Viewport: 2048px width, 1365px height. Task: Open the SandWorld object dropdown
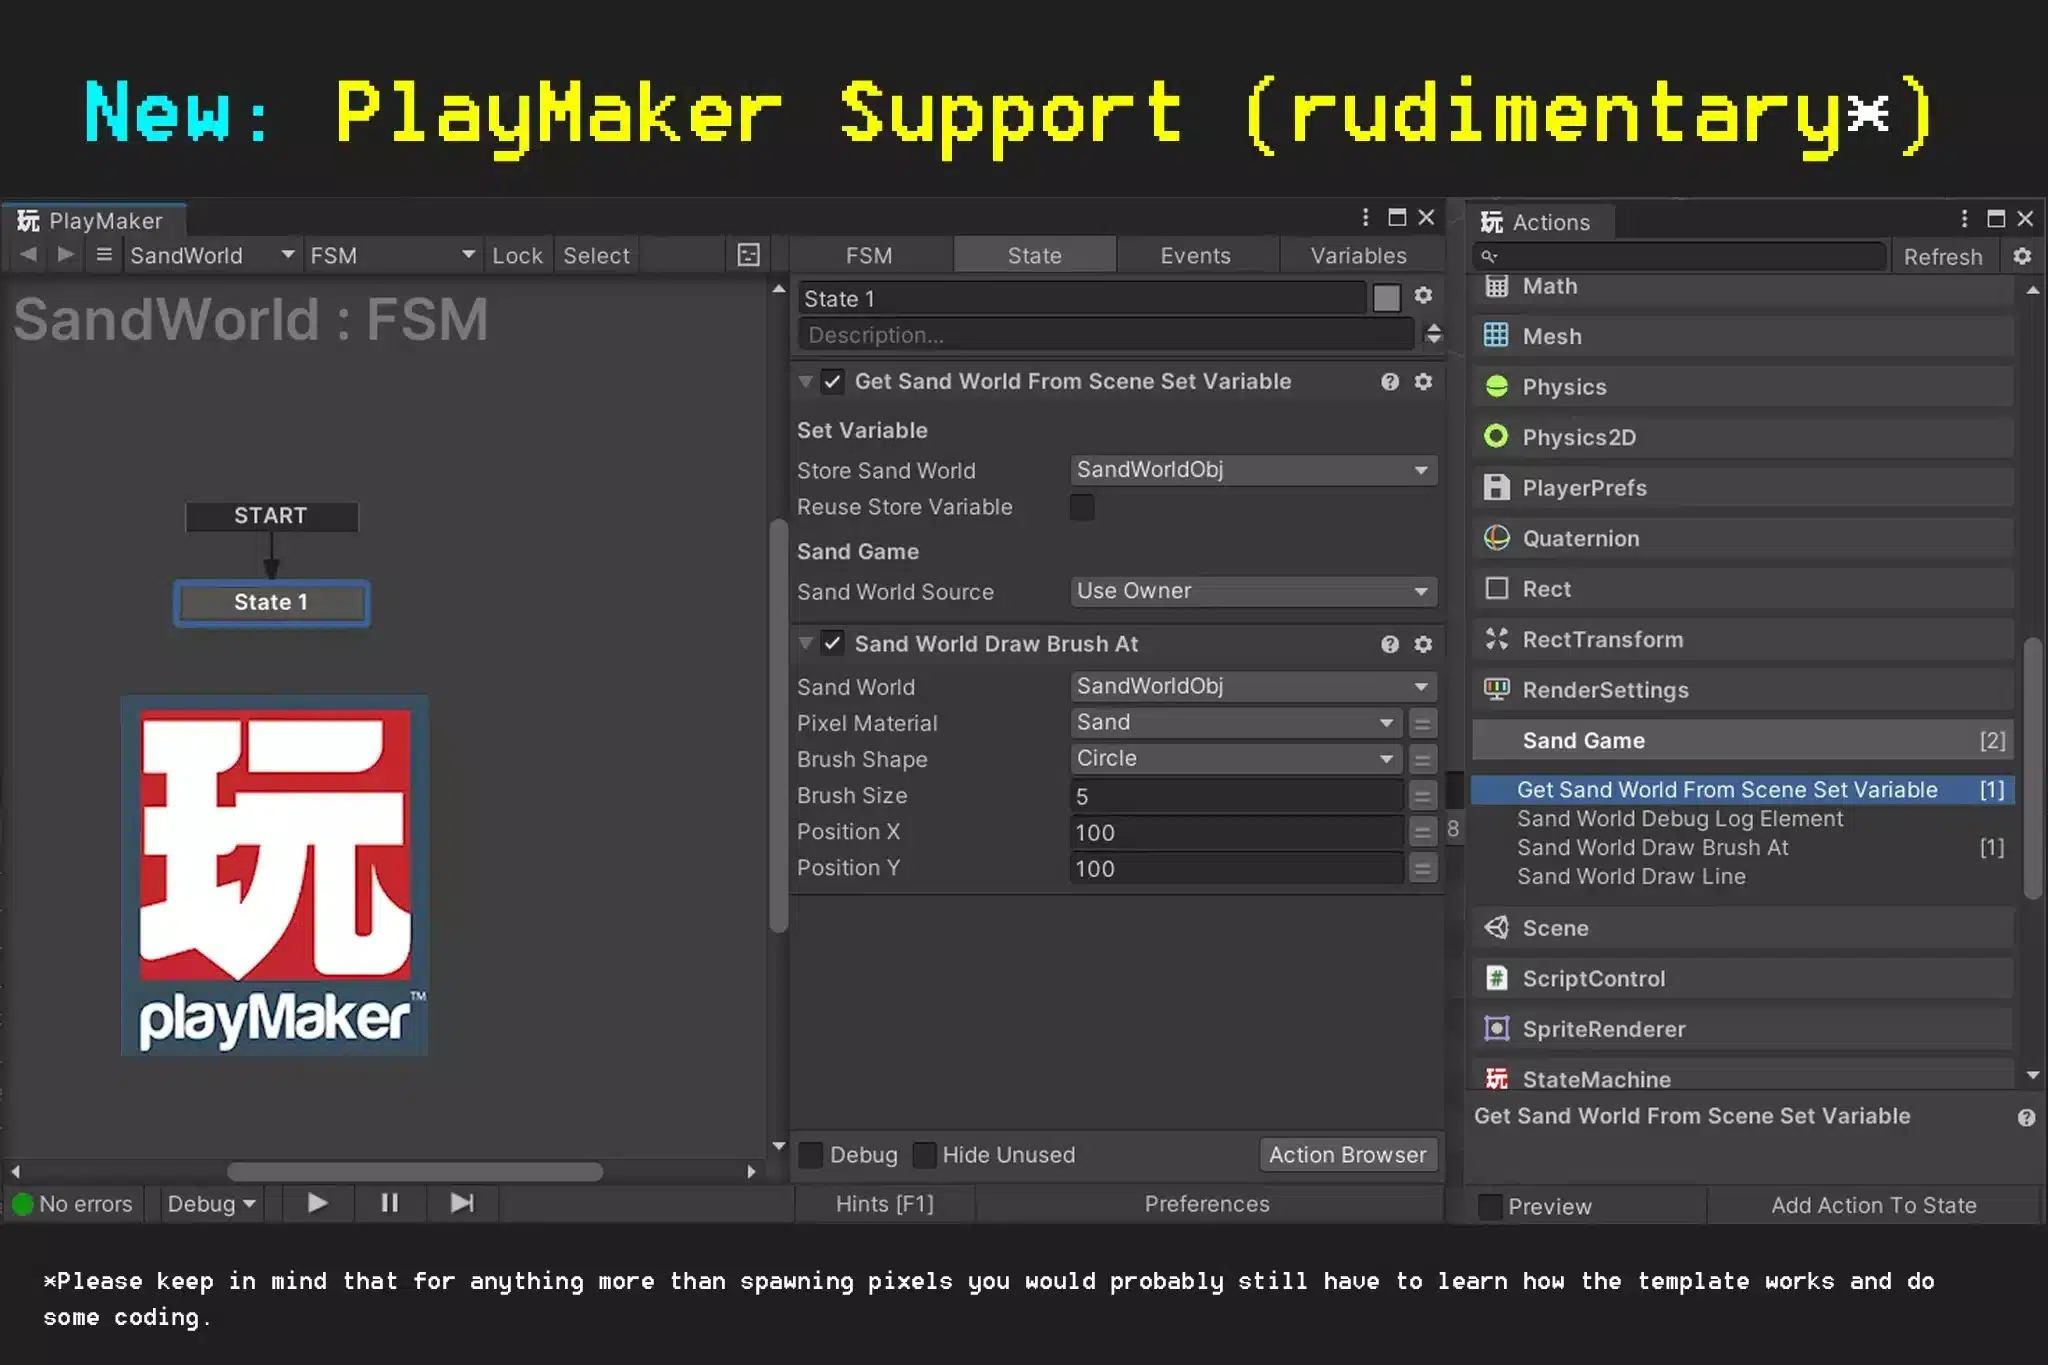(x=212, y=256)
